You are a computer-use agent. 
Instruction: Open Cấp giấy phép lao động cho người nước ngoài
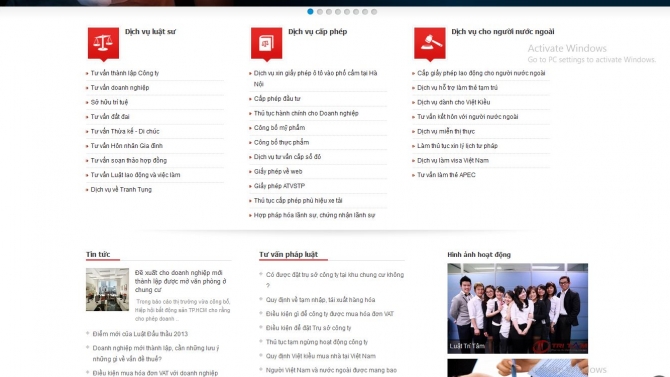481,73
